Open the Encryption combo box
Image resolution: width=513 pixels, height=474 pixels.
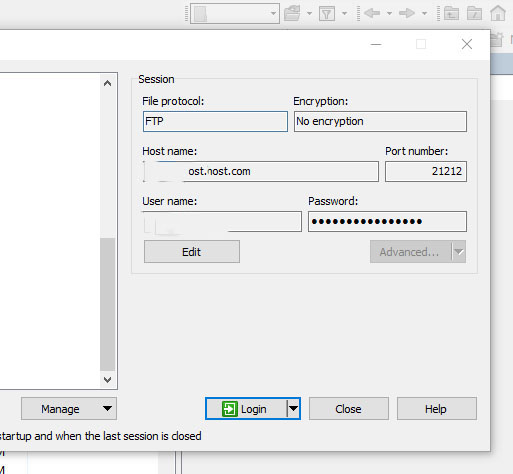pos(380,121)
